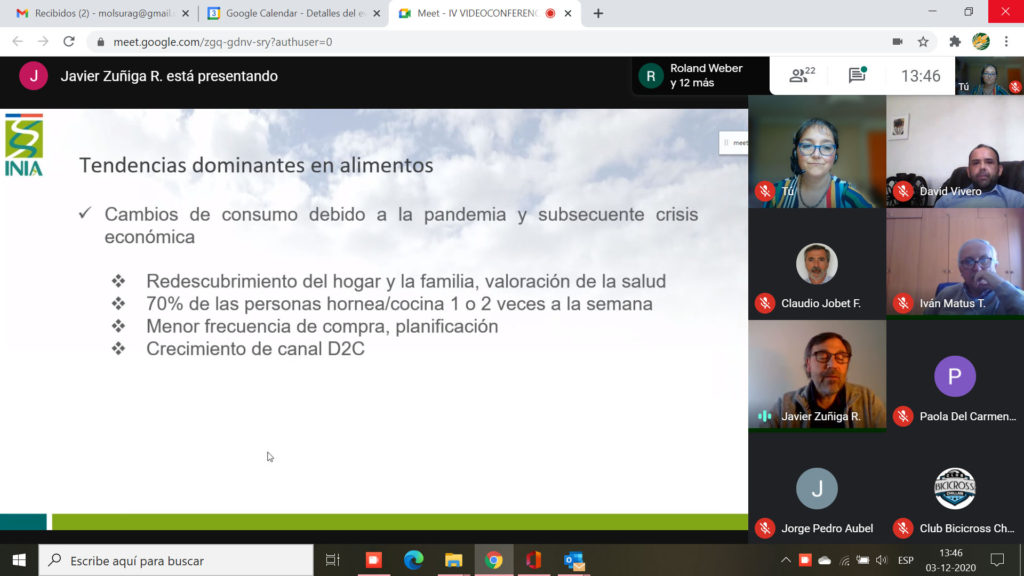
Task: Bookmark this page with the star icon
Action: (923, 42)
